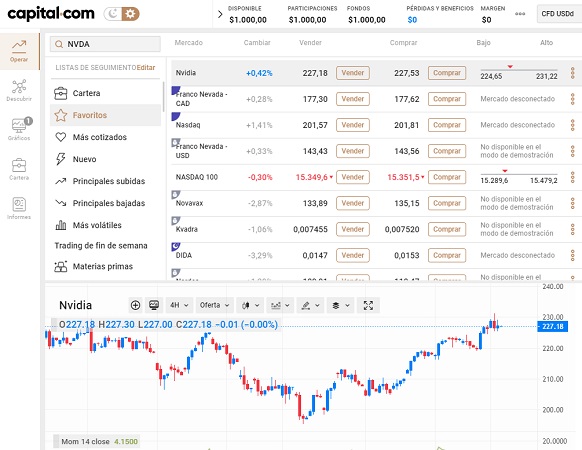Click Vender button for NASDAQ 100
Image resolution: width=582 pixels, height=450 pixels.
[x=353, y=177]
